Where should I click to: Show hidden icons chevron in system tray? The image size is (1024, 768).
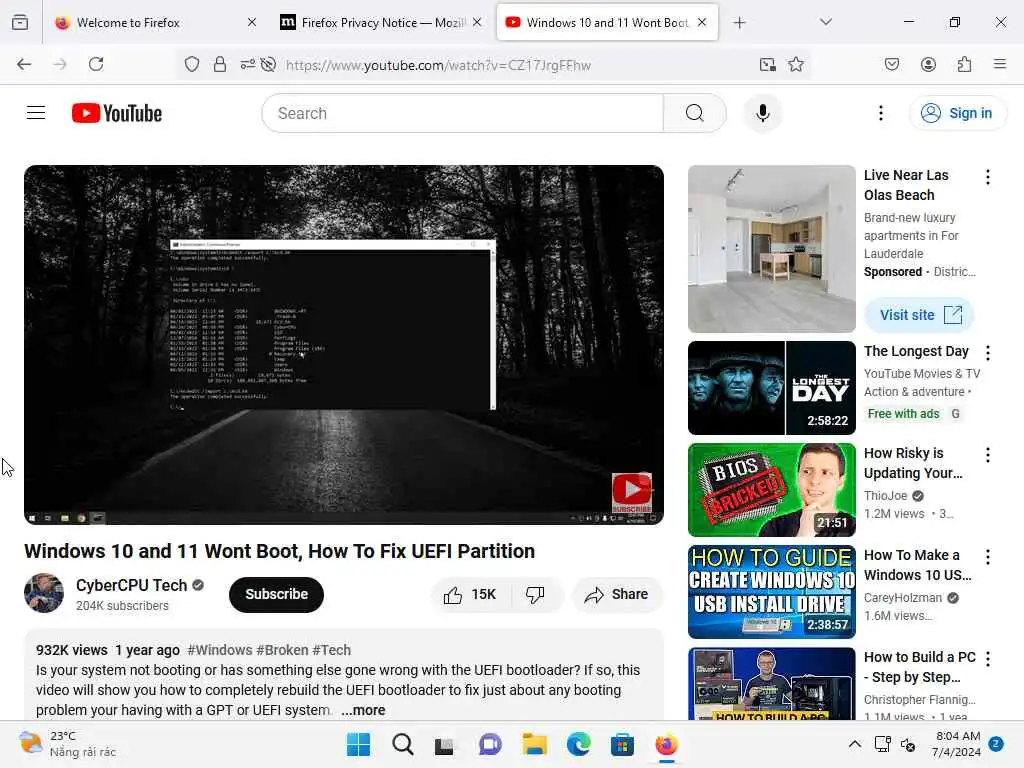click(854, 744)
